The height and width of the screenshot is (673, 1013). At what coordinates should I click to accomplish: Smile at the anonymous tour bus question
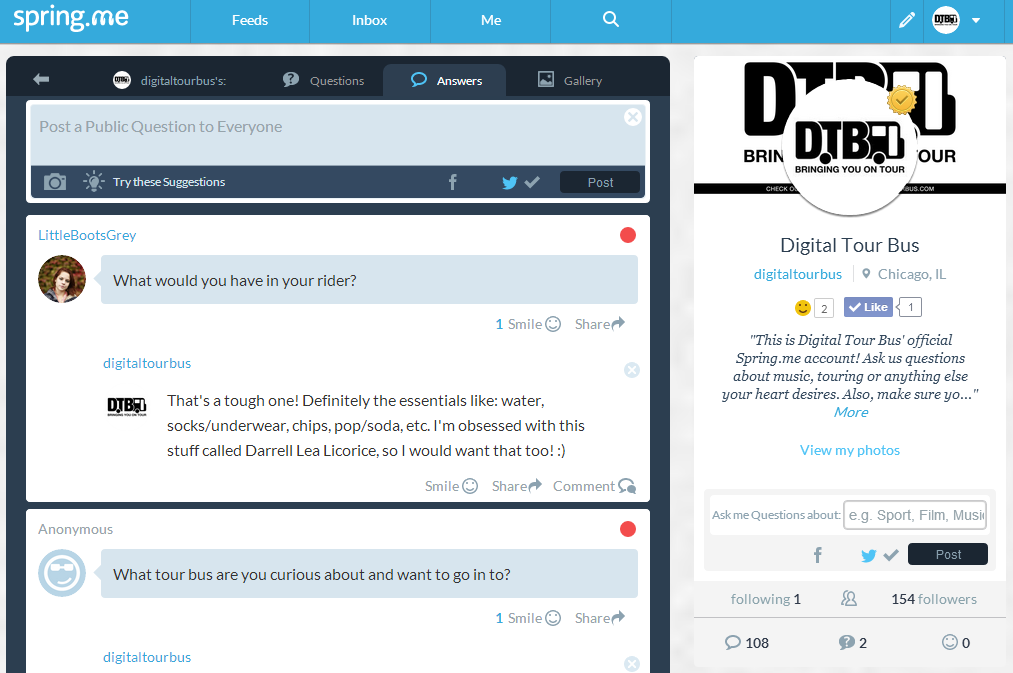522,617
